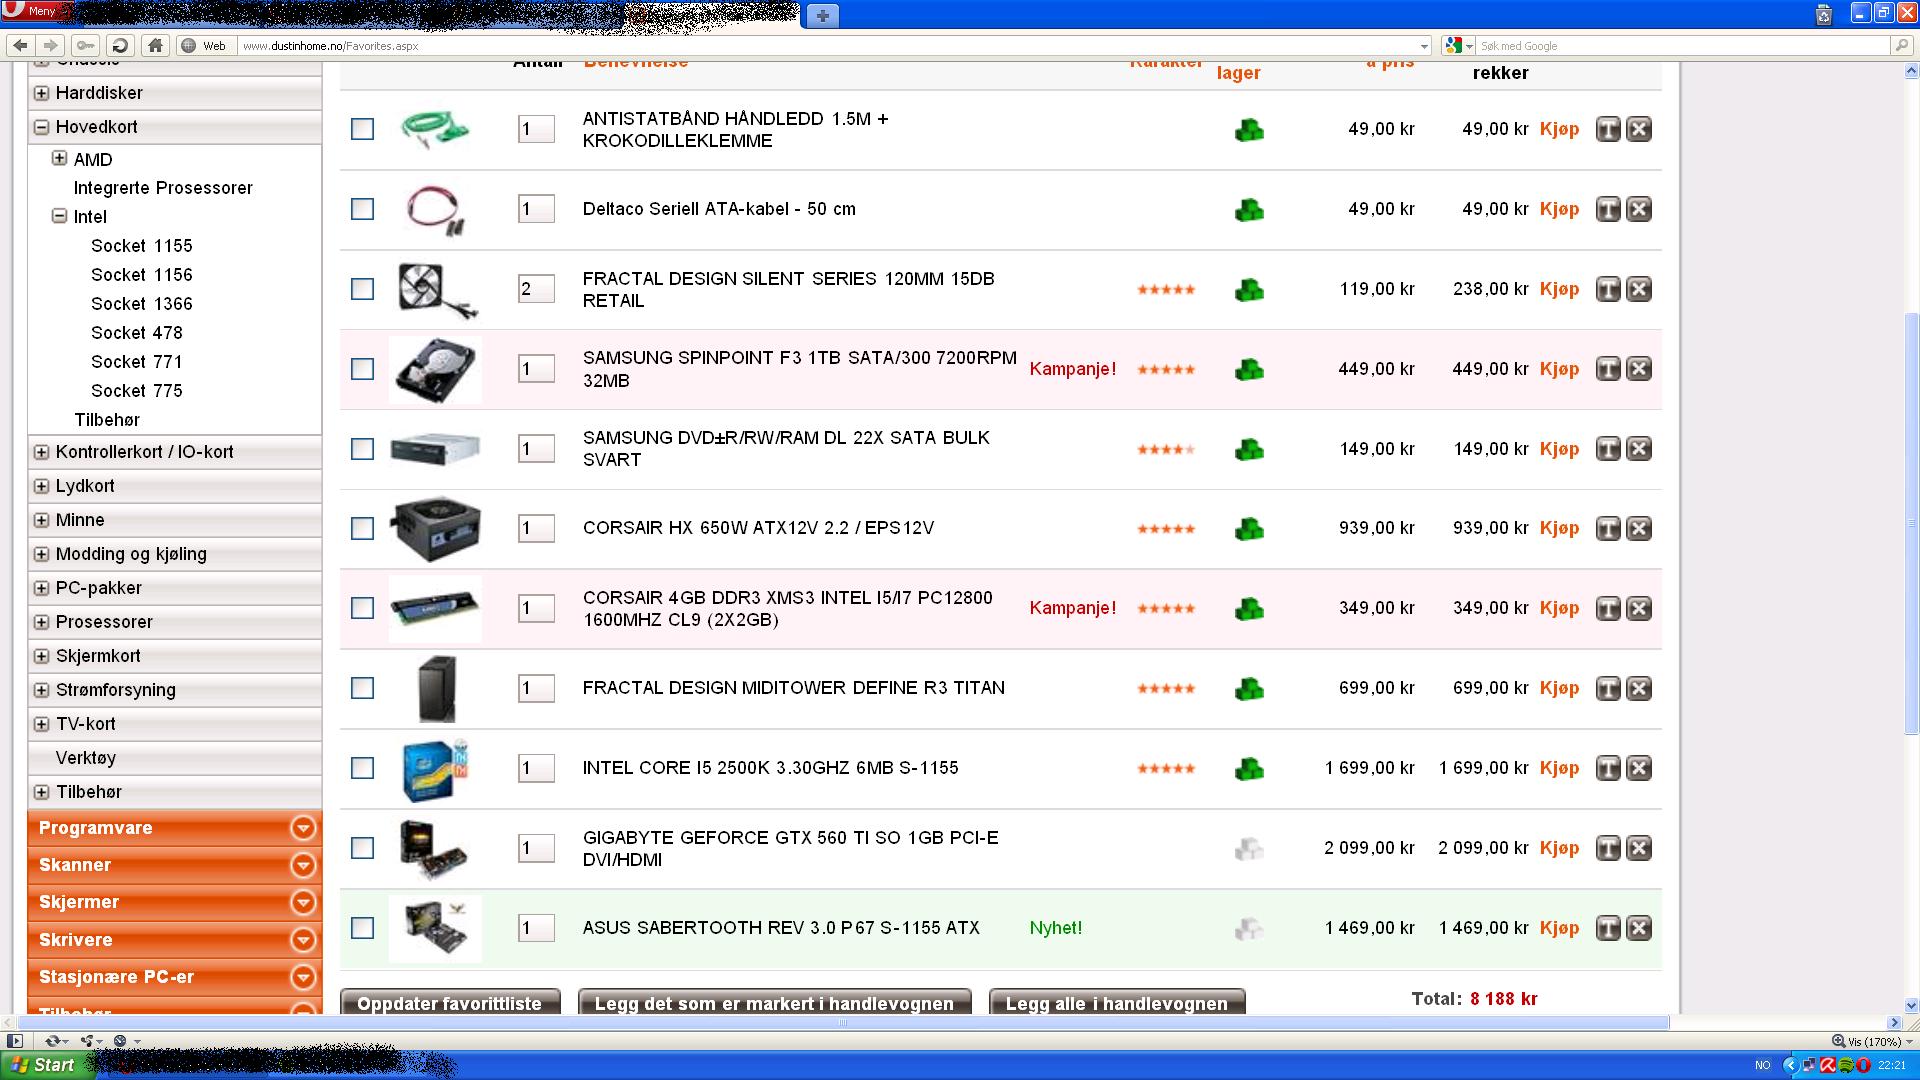Click Oppdater favorittliste button
This screenshot has height=1080, width=1920.
coord(450,1002)
